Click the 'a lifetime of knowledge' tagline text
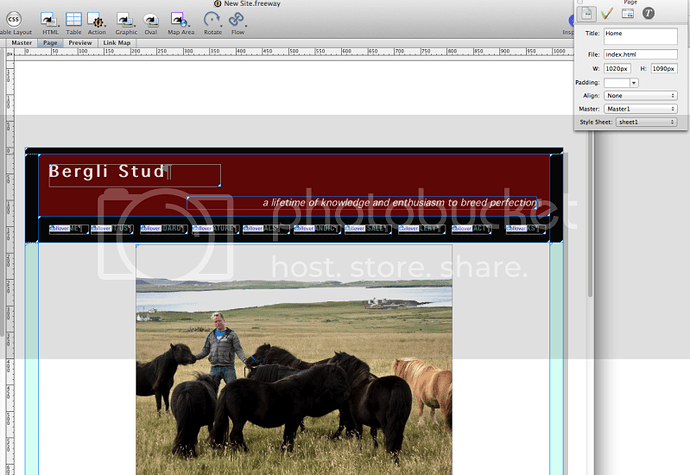This screenshot has height=475, width=690. 400,203
